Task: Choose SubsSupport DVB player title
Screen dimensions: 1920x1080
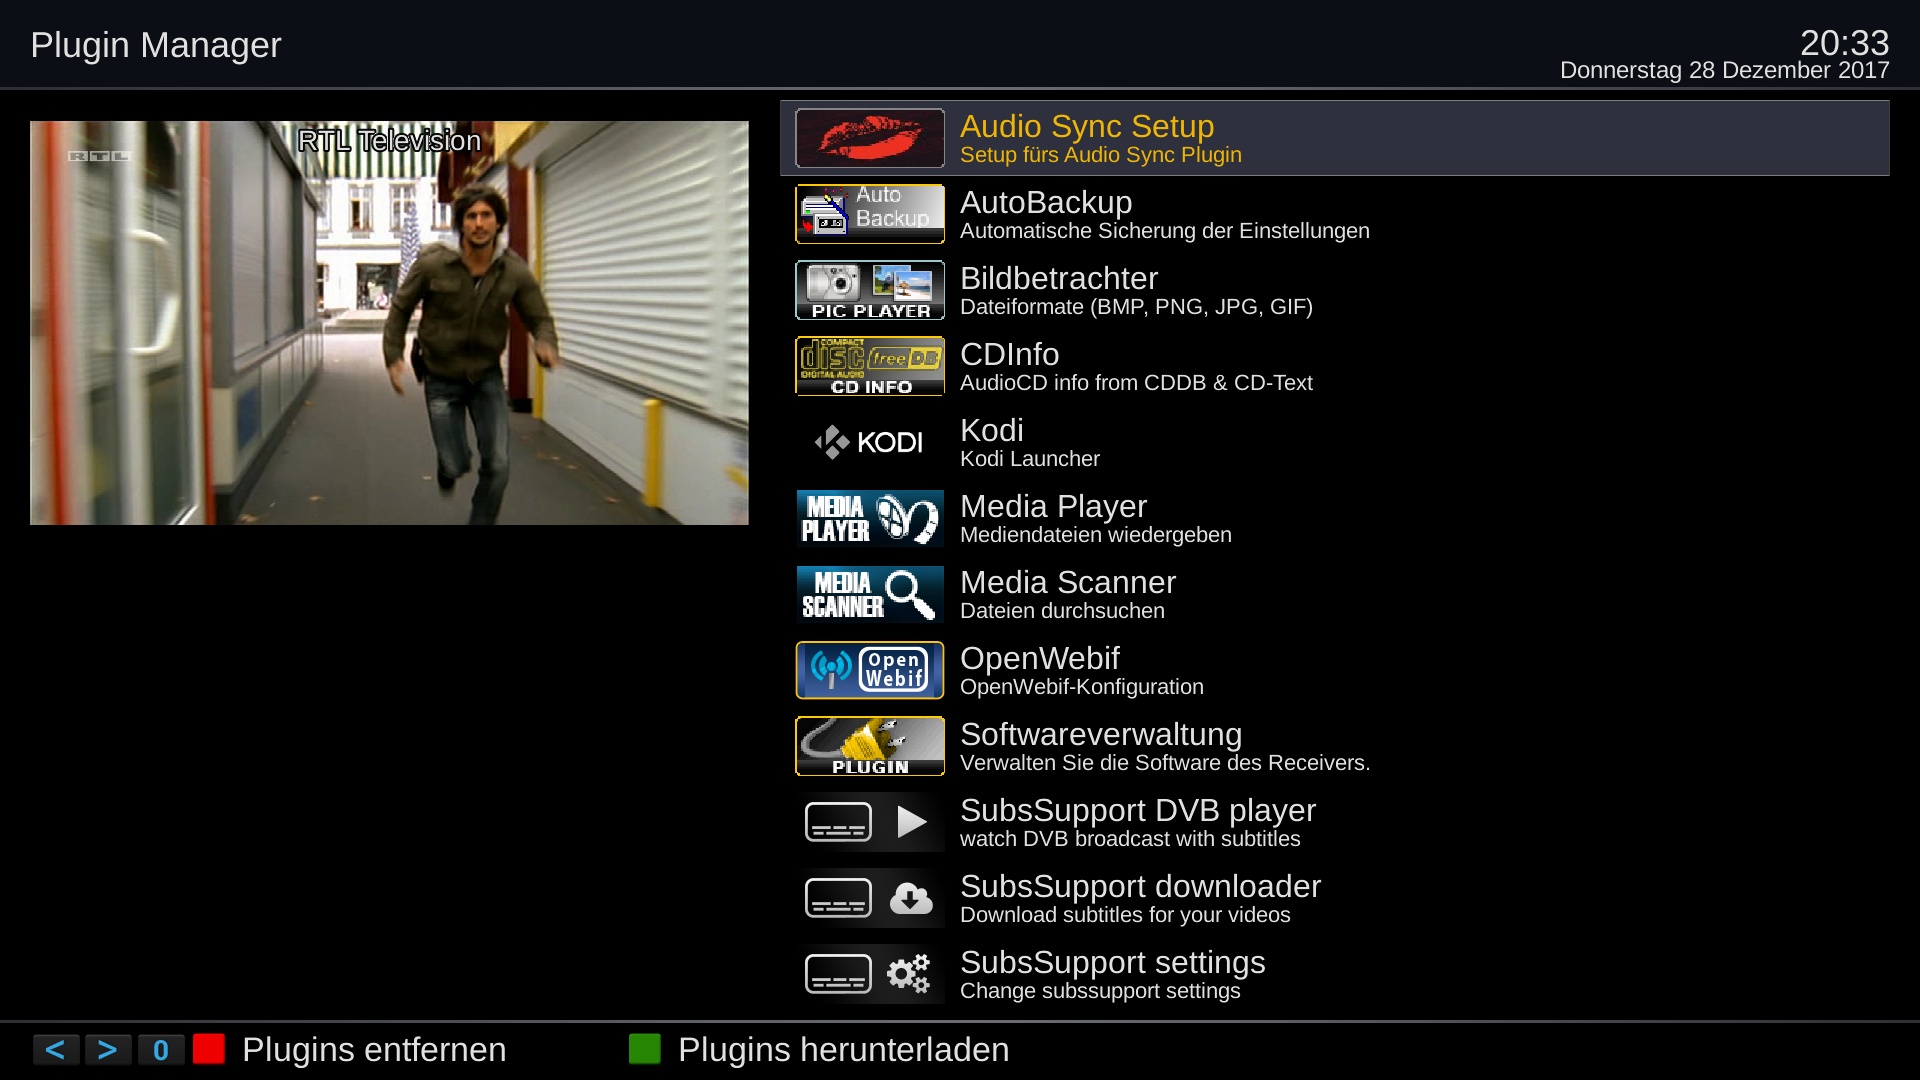Action: pyautogui.click(x=1138, y=810)
